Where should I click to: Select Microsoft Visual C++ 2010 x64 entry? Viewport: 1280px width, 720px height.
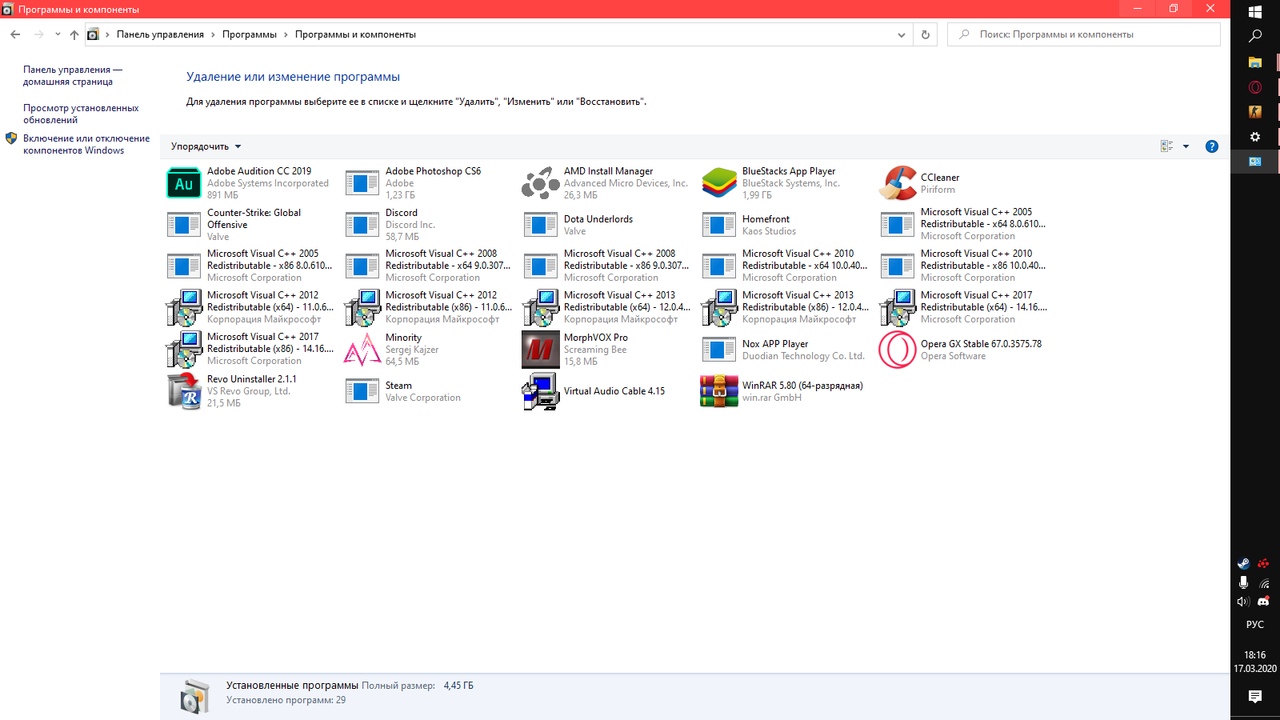(785, 266)
